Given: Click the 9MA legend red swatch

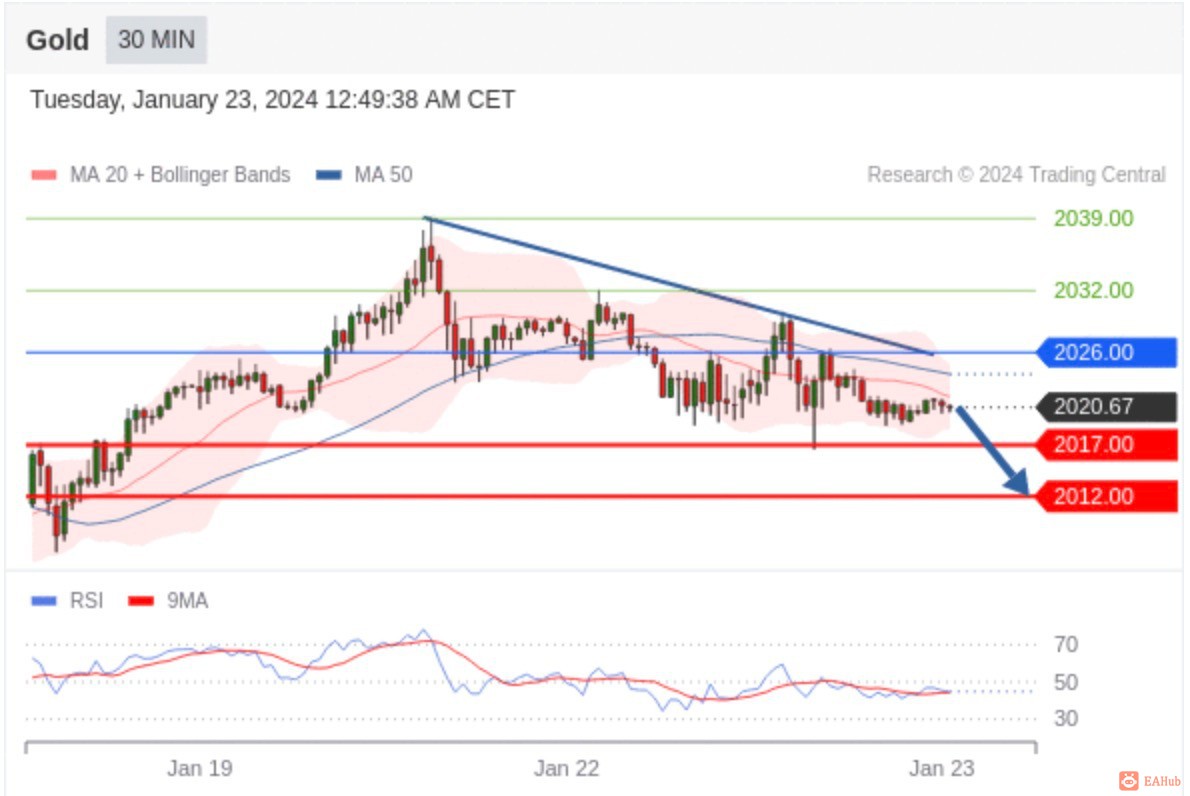Looking at the screenshot, I should 141,601.
